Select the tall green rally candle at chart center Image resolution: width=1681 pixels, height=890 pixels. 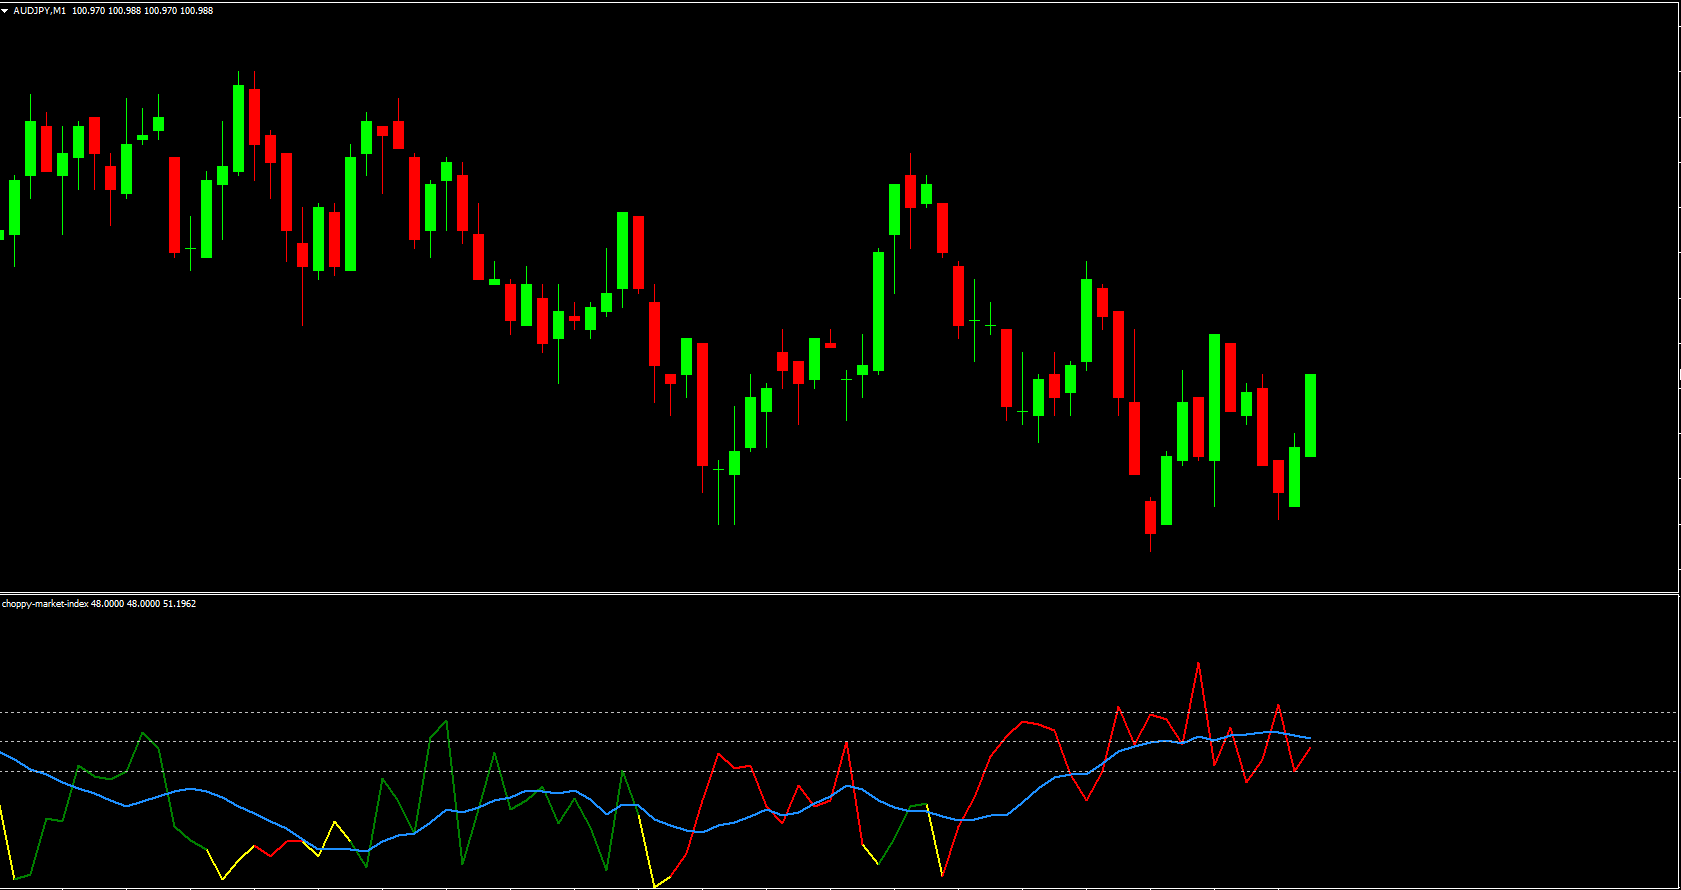pyautogui.click(x=878, y=310)
